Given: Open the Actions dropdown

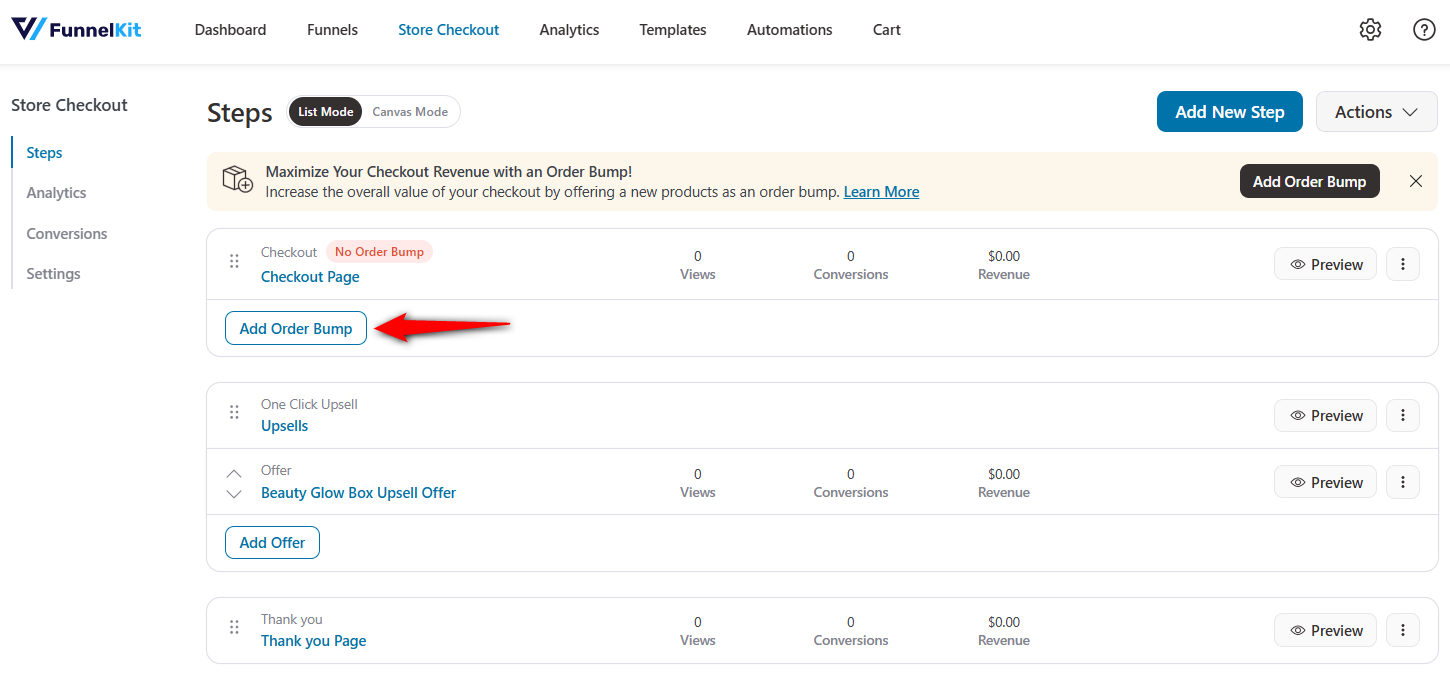Looking at the screenshot, I should click(1376, 111).
